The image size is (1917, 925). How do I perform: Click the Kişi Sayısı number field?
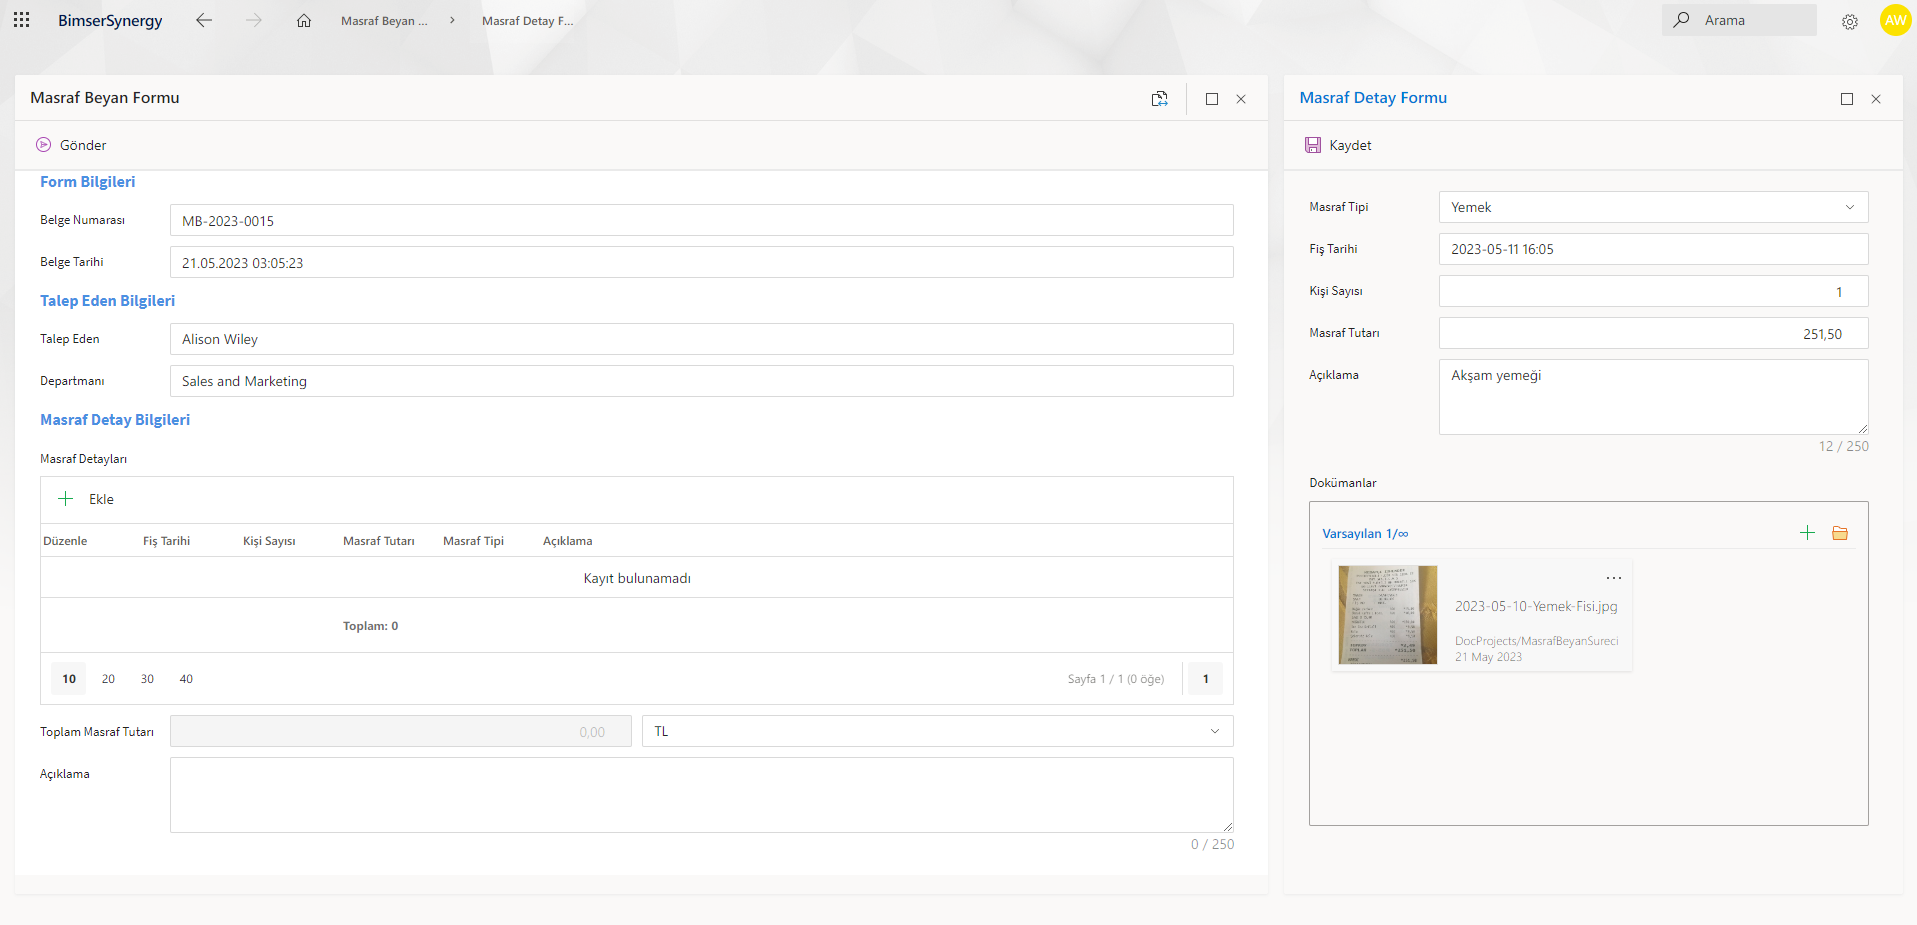point(1653,291)
